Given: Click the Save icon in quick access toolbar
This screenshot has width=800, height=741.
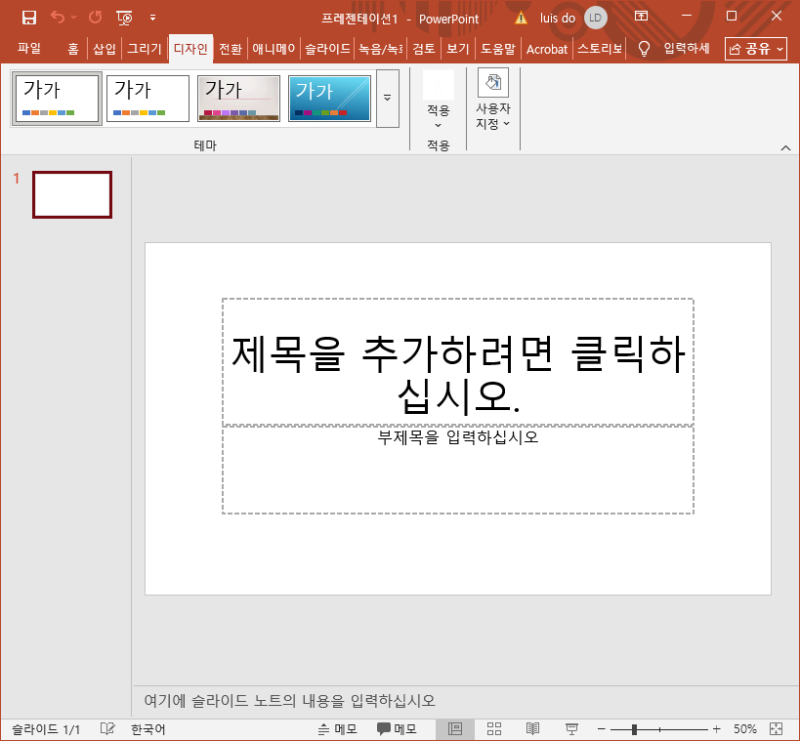Looking at the screenshot, I should tap(29, 17).
